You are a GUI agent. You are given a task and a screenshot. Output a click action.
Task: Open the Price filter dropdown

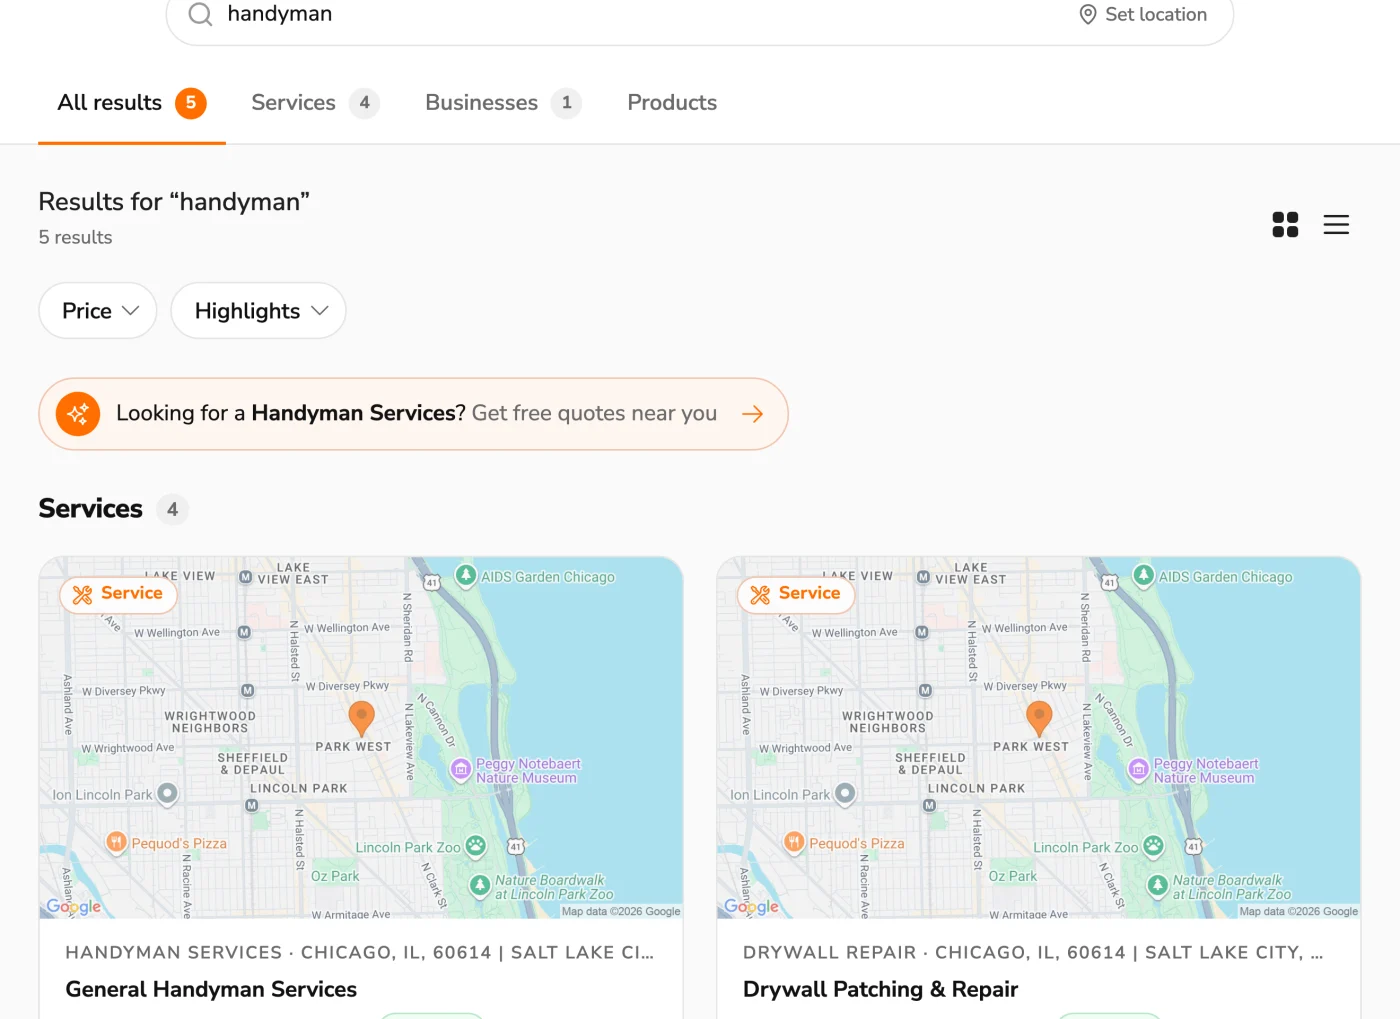(98, 311)
